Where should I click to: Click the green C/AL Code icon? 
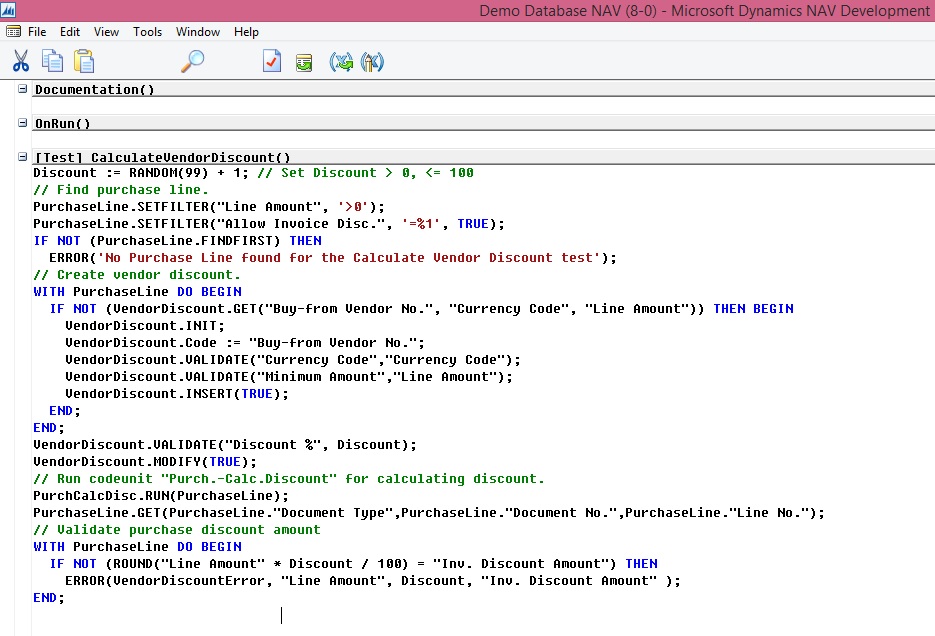click(x=304, y=62)
